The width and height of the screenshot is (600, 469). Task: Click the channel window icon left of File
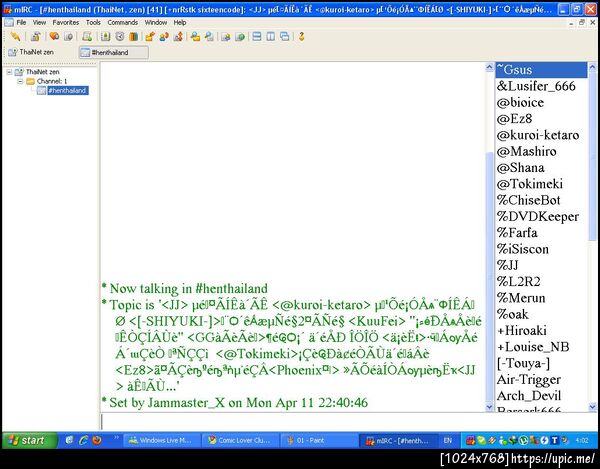(9, 23)
